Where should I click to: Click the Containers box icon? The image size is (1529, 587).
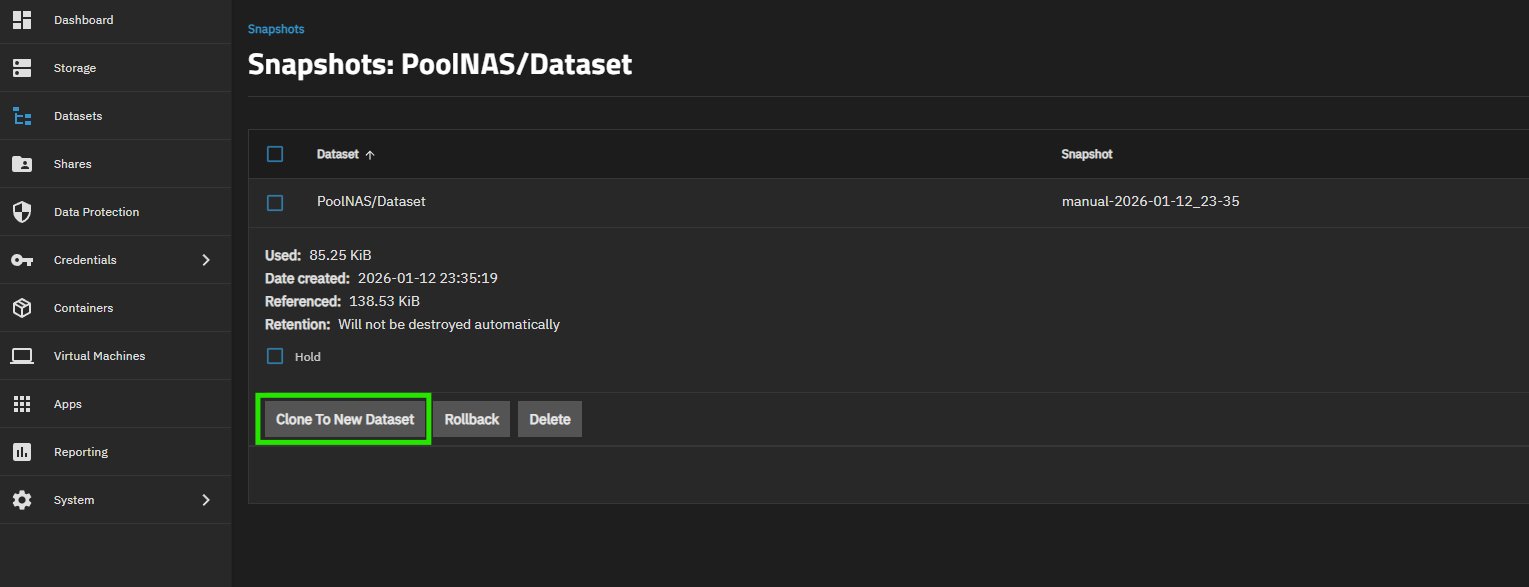coord(22,308)
